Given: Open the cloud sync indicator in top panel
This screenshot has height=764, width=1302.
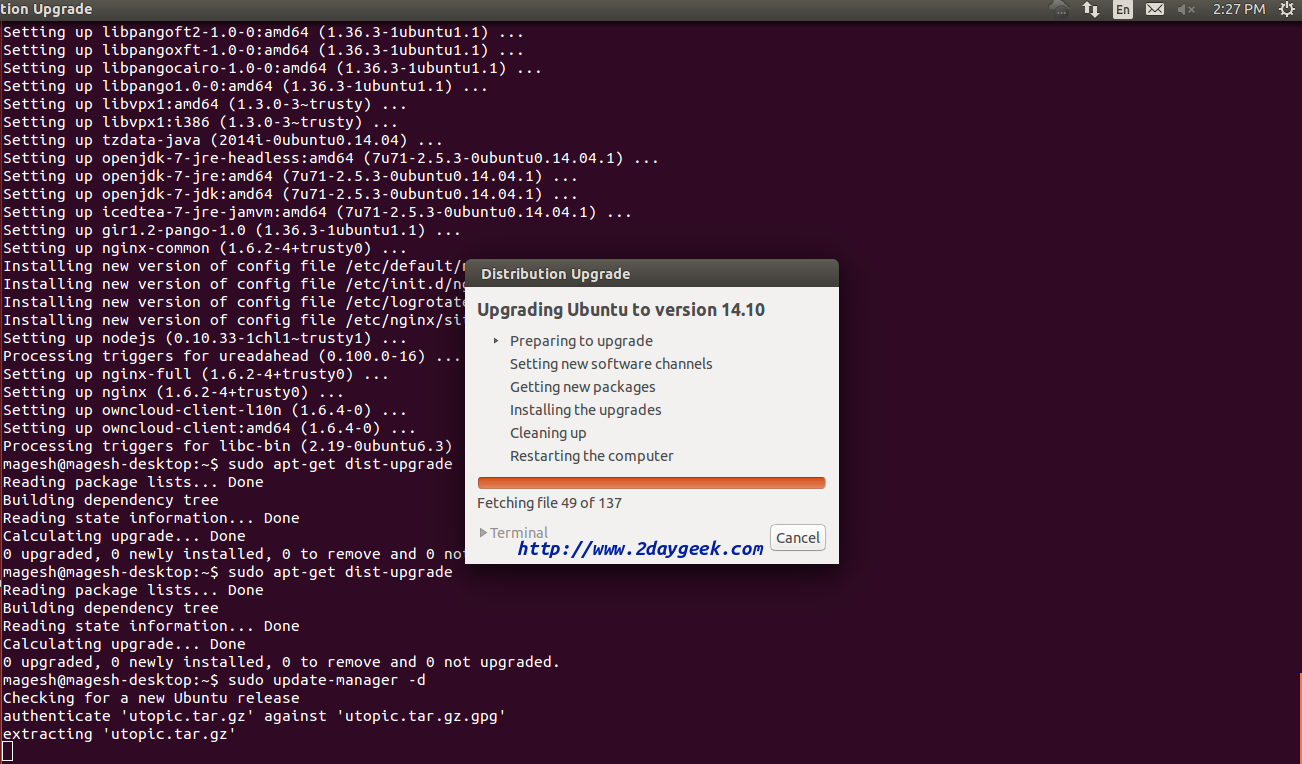Looking at the screenshot, I should 1059,9.
